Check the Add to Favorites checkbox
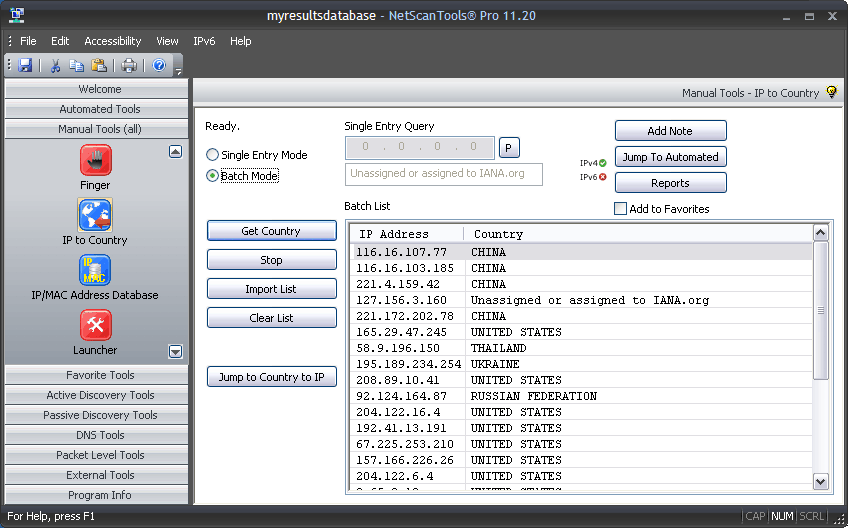 click(x=620, y=209)
